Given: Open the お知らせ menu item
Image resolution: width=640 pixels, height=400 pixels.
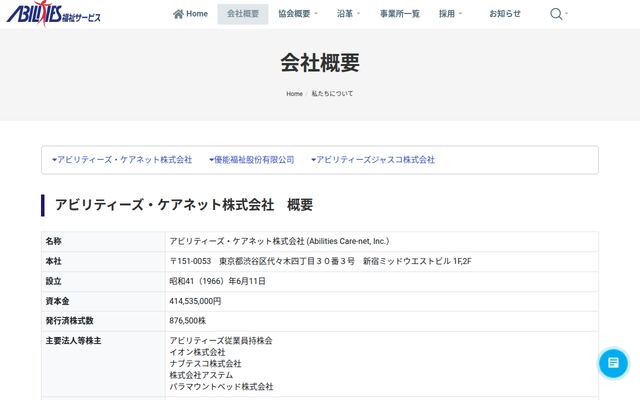Looking at the screenshot, I should point(505,14).
